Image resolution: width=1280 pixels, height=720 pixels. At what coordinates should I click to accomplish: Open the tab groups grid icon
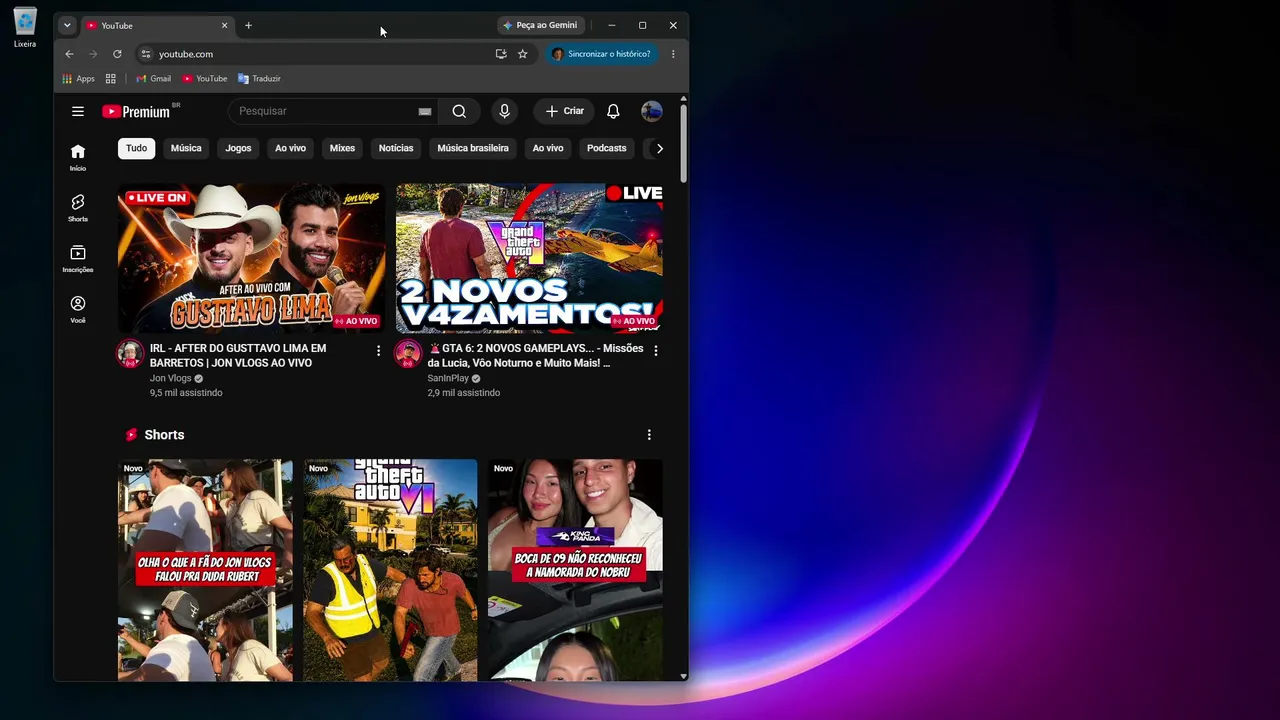point(111,79)
